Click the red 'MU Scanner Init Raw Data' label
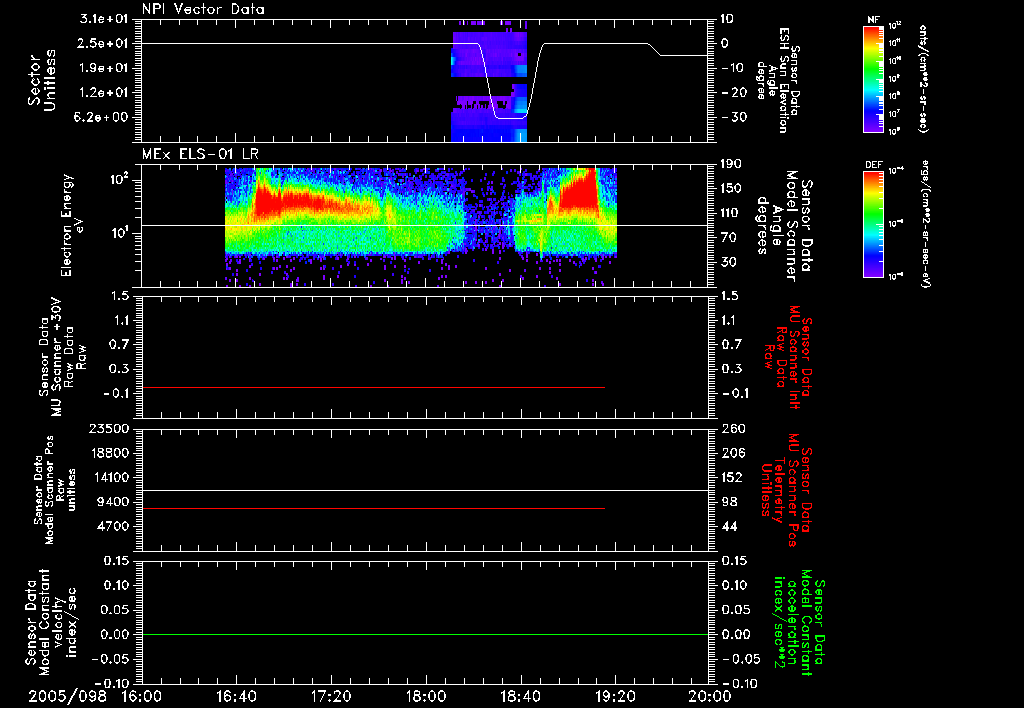This screenshot has height=708, width=1024. [x=789, y=357]
